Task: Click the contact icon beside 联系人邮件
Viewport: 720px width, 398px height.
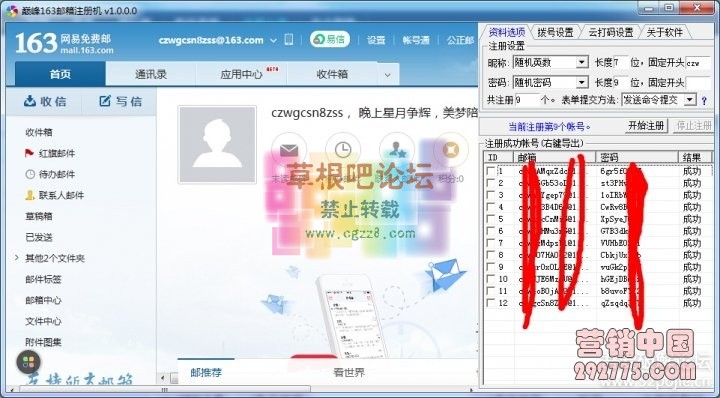Action: (30, 195)
